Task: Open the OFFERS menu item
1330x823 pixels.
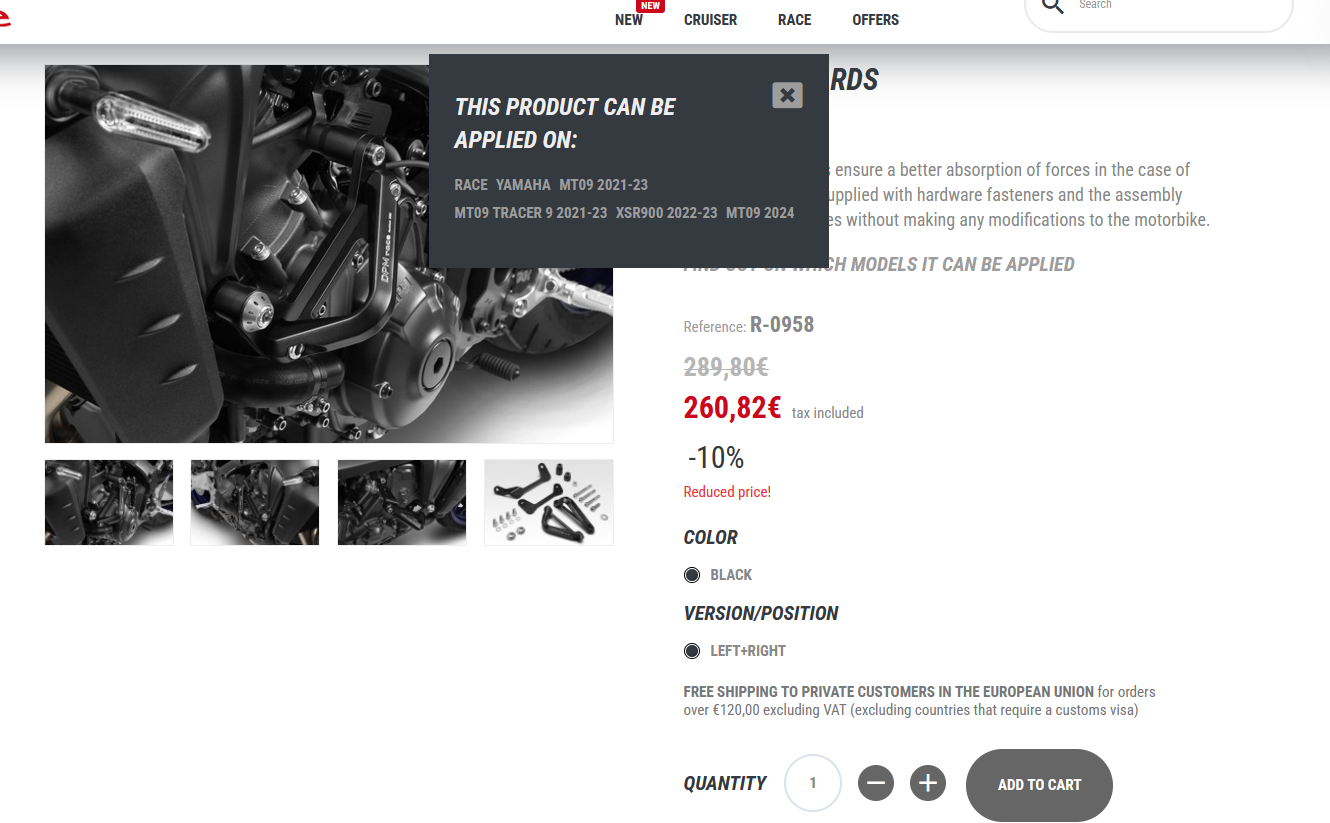Action: 876,20
